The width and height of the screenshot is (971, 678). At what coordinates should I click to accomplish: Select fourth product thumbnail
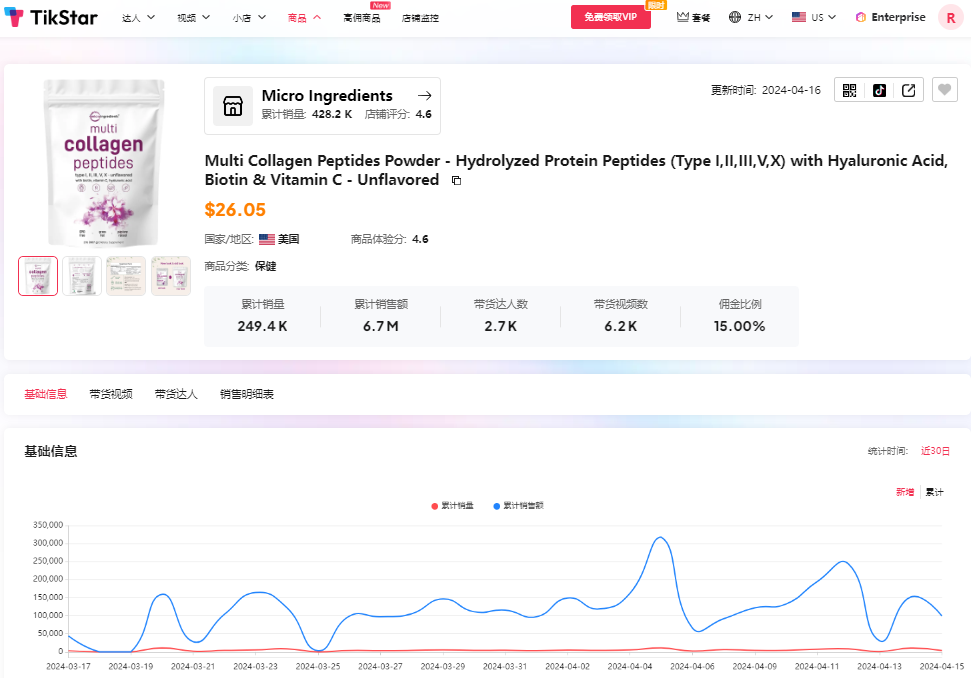point(171,276)
